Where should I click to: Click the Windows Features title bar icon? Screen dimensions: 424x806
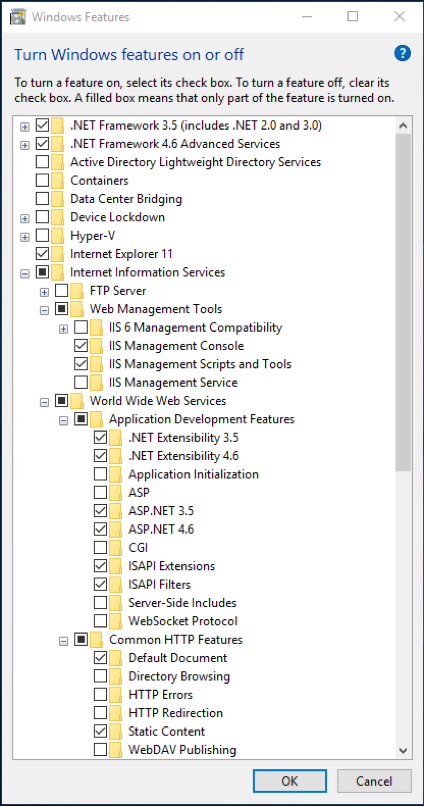coord(17,16)
